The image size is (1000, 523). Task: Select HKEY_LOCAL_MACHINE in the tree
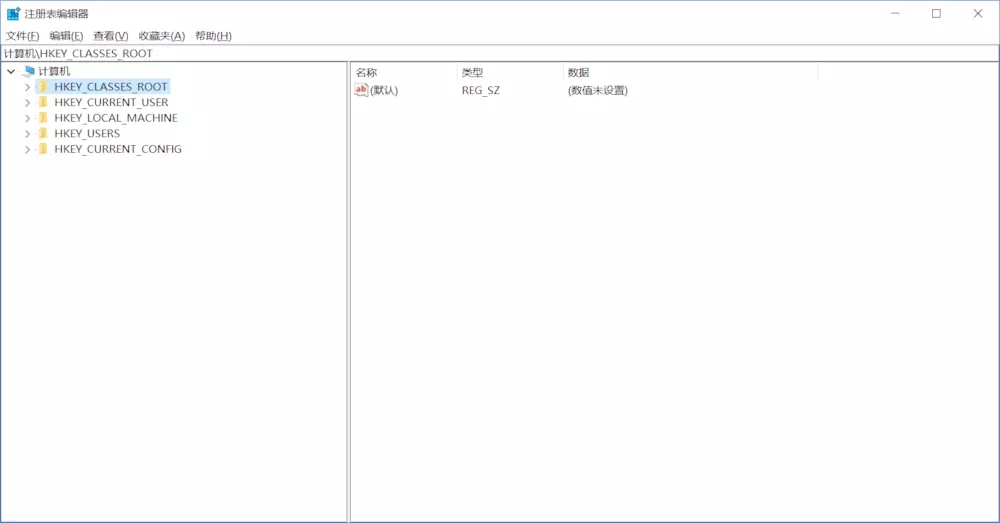pos(116,118)
